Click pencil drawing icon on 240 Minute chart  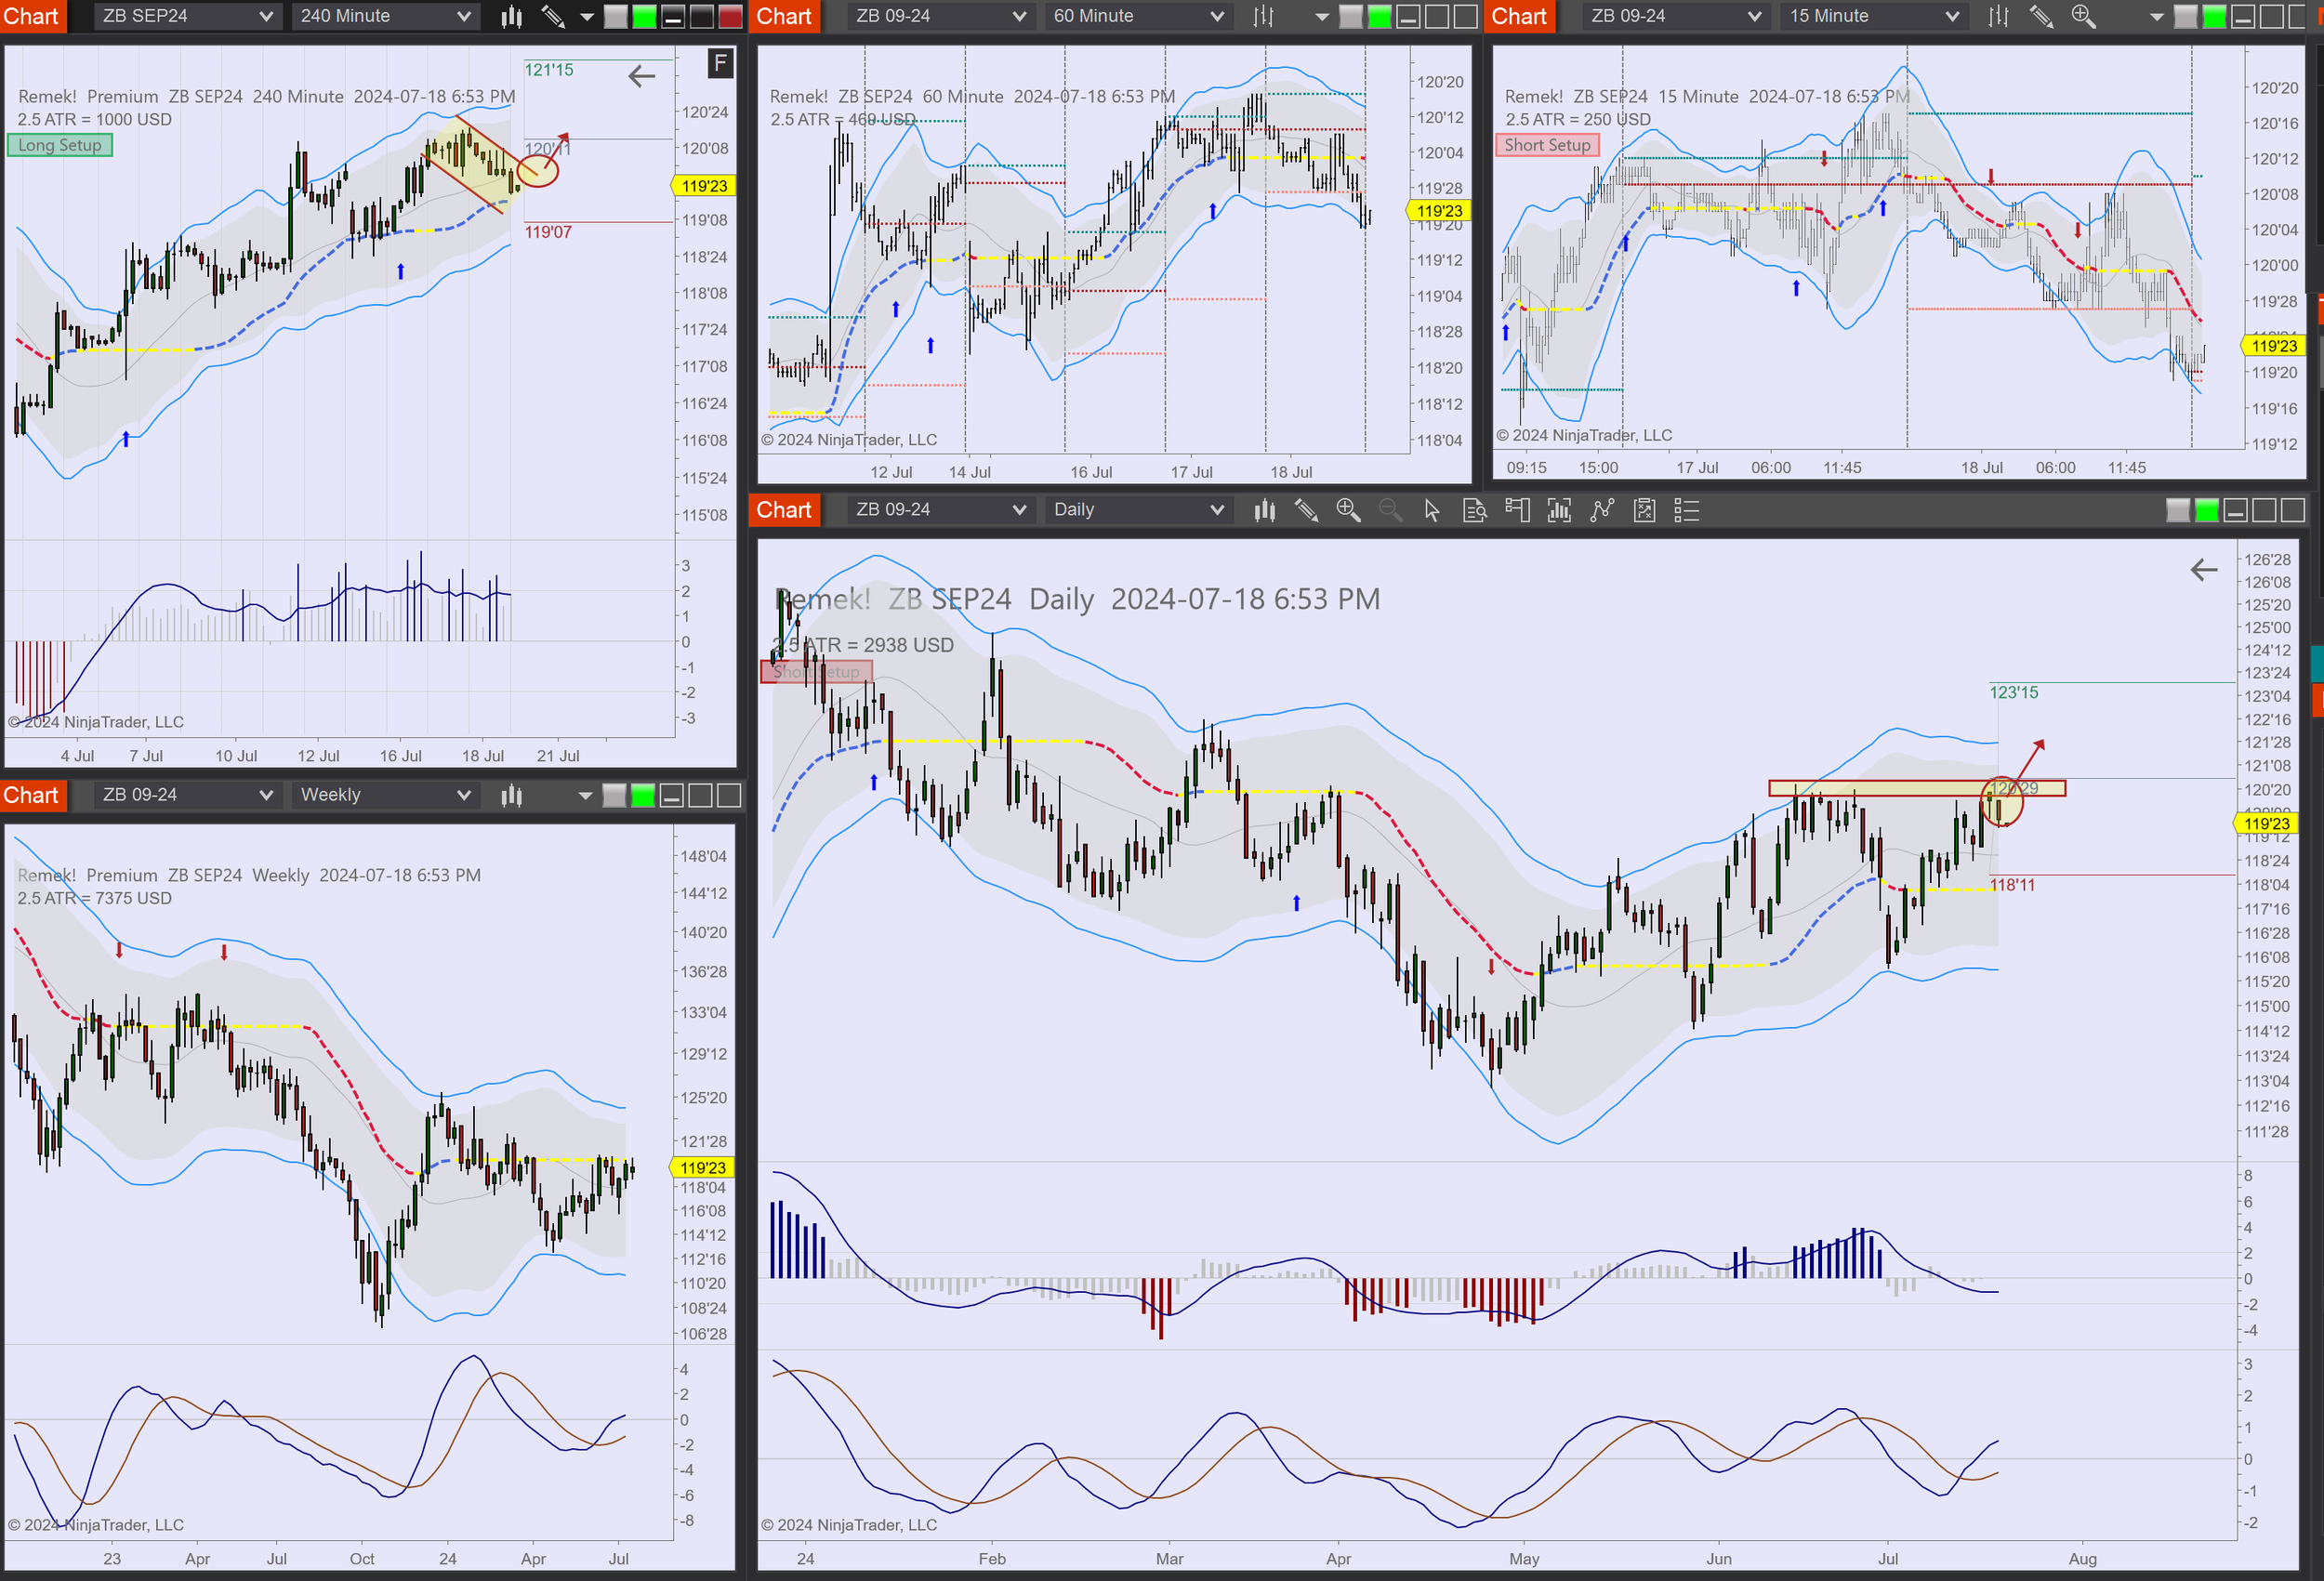(553, 16)
